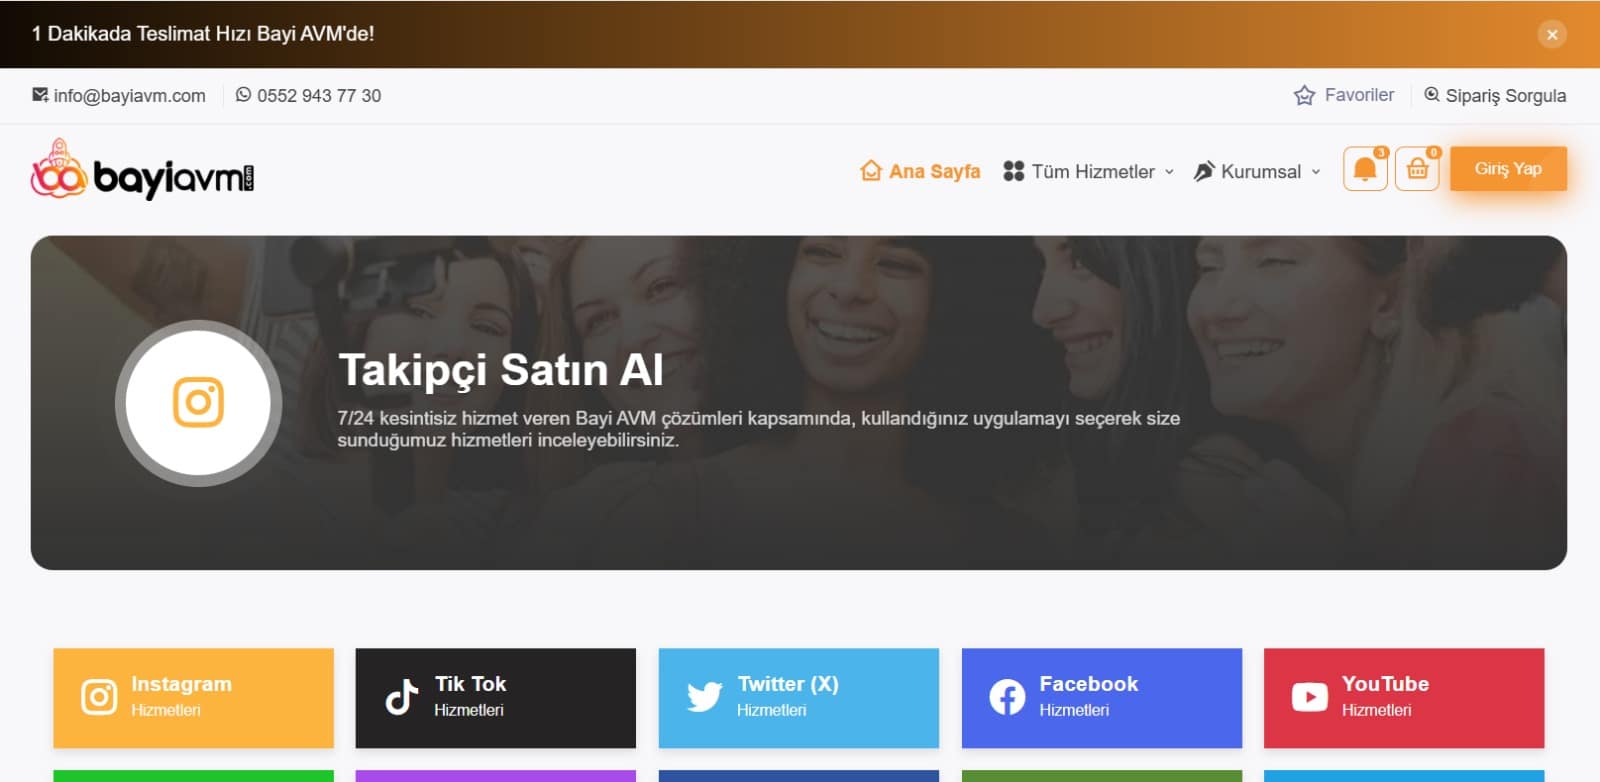1600x782 pixels.
Task: Dismiss the top announcement banner
Action: pos(1552,34)
